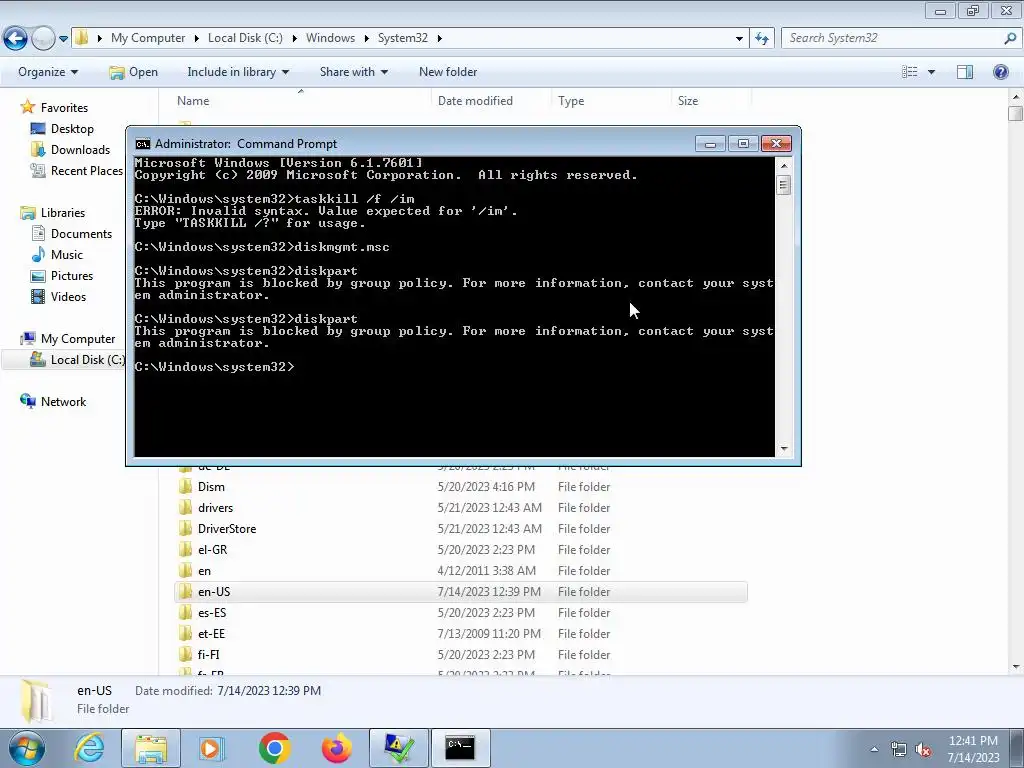This screenshot has height=768, width=1024.
Task: Select System32 in the address breadcrumb
Action: pyautogui.click(x=402, y=38)
